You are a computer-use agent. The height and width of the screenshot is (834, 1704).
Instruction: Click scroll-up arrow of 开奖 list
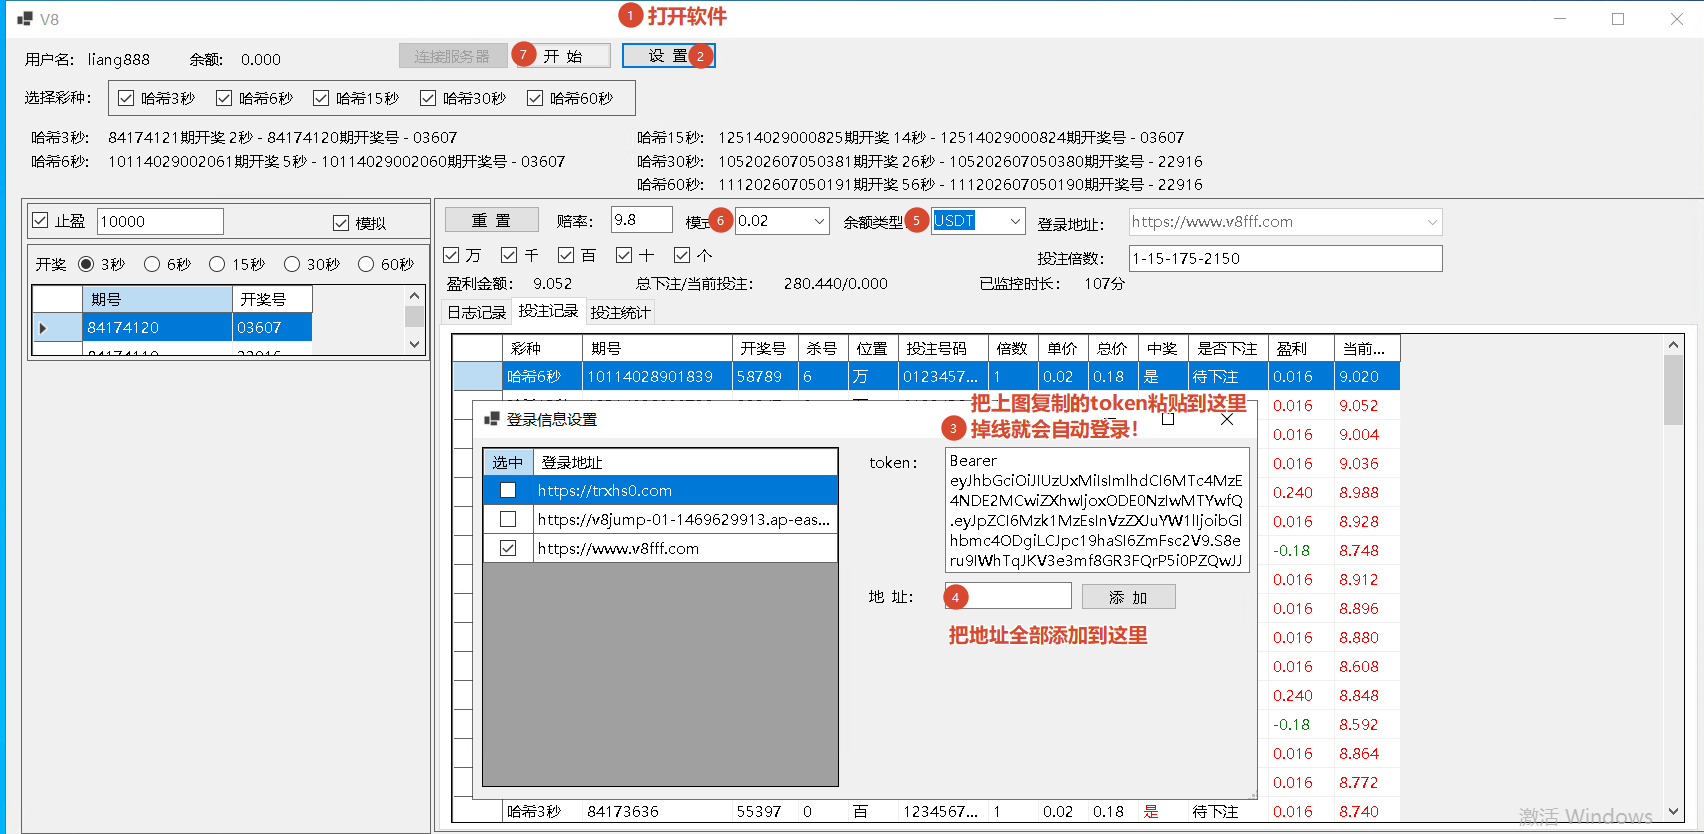(x=415, y=296)
